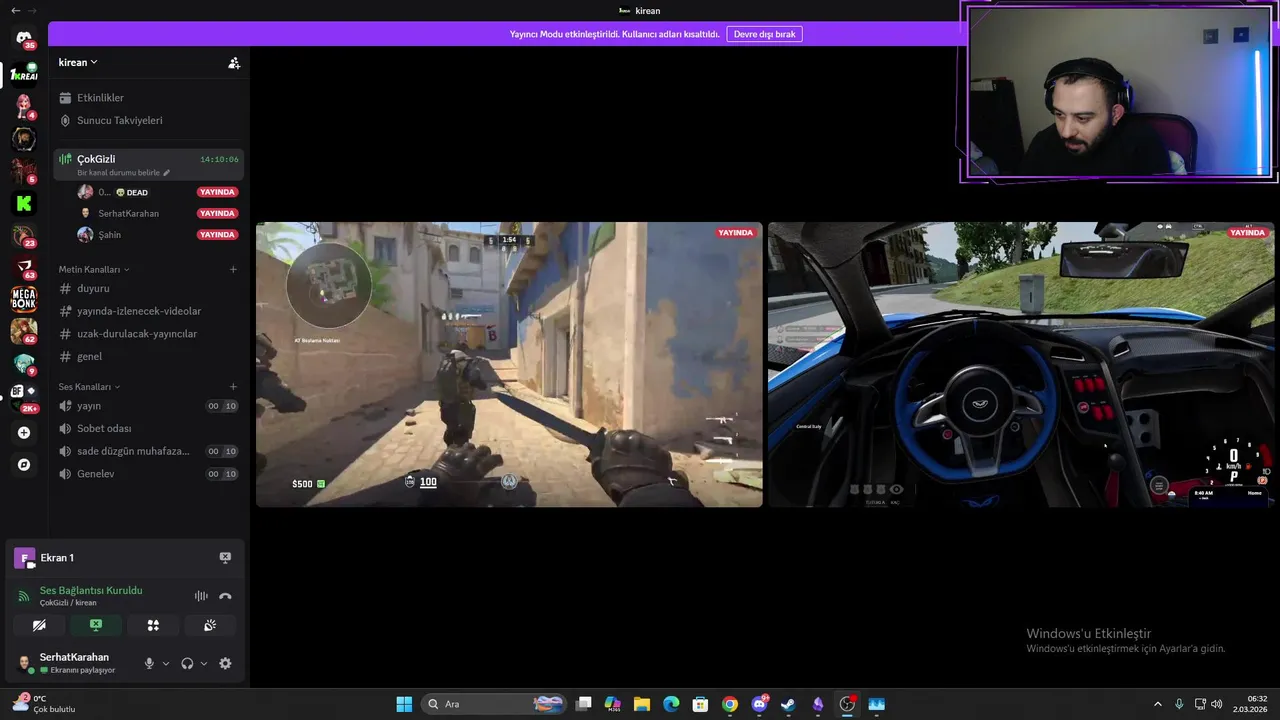Click Ses Bağlantısı Kuruldu status text

tap(91, 590)
